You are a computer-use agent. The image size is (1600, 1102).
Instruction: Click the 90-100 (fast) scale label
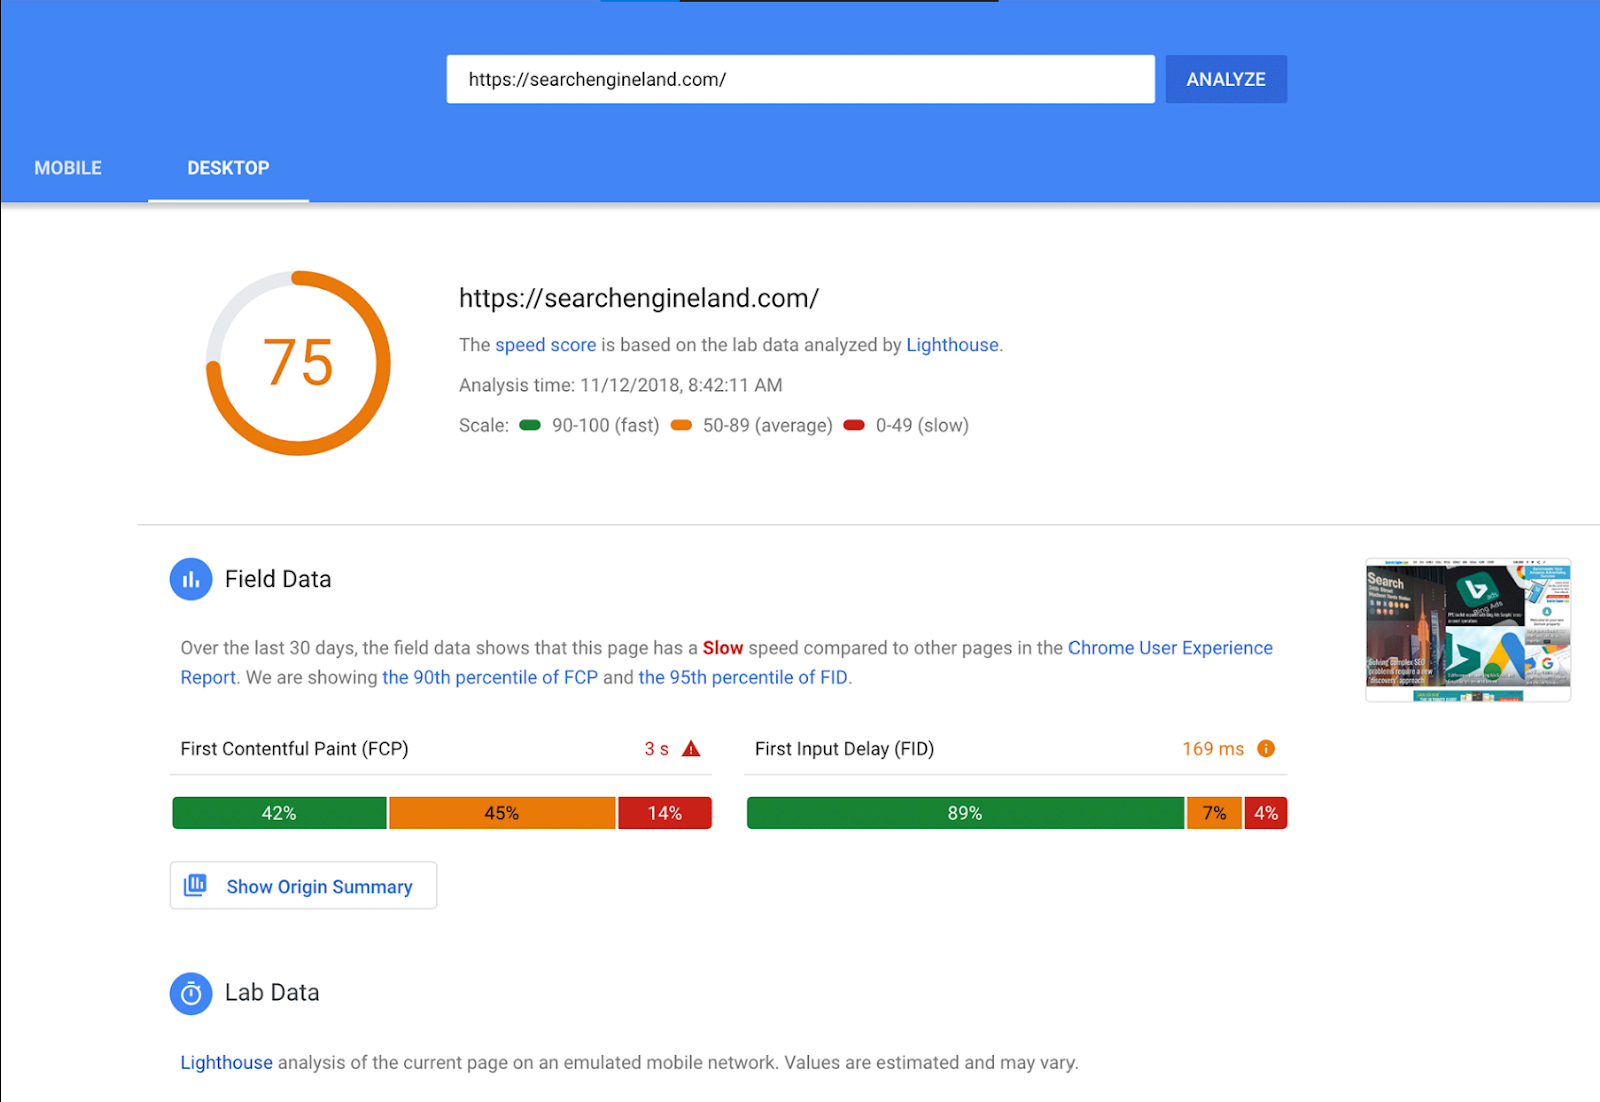[605, 425]
